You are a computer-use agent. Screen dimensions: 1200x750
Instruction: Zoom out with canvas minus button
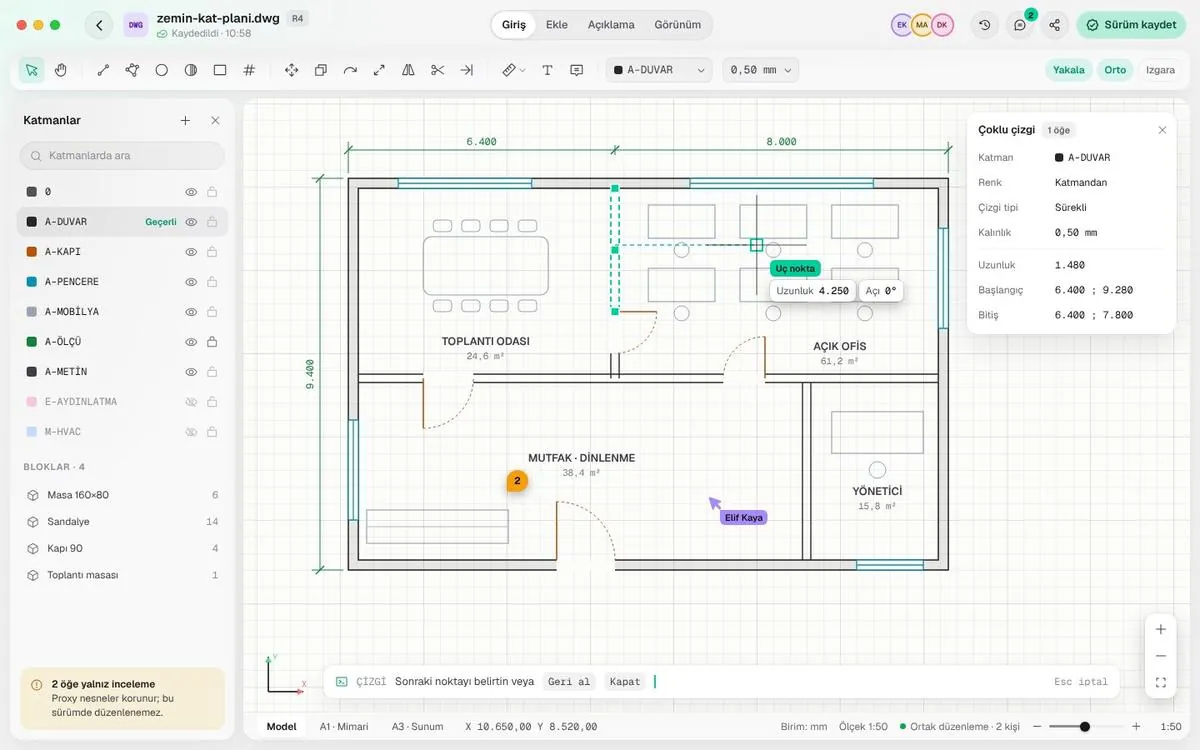pos(1161,656)
